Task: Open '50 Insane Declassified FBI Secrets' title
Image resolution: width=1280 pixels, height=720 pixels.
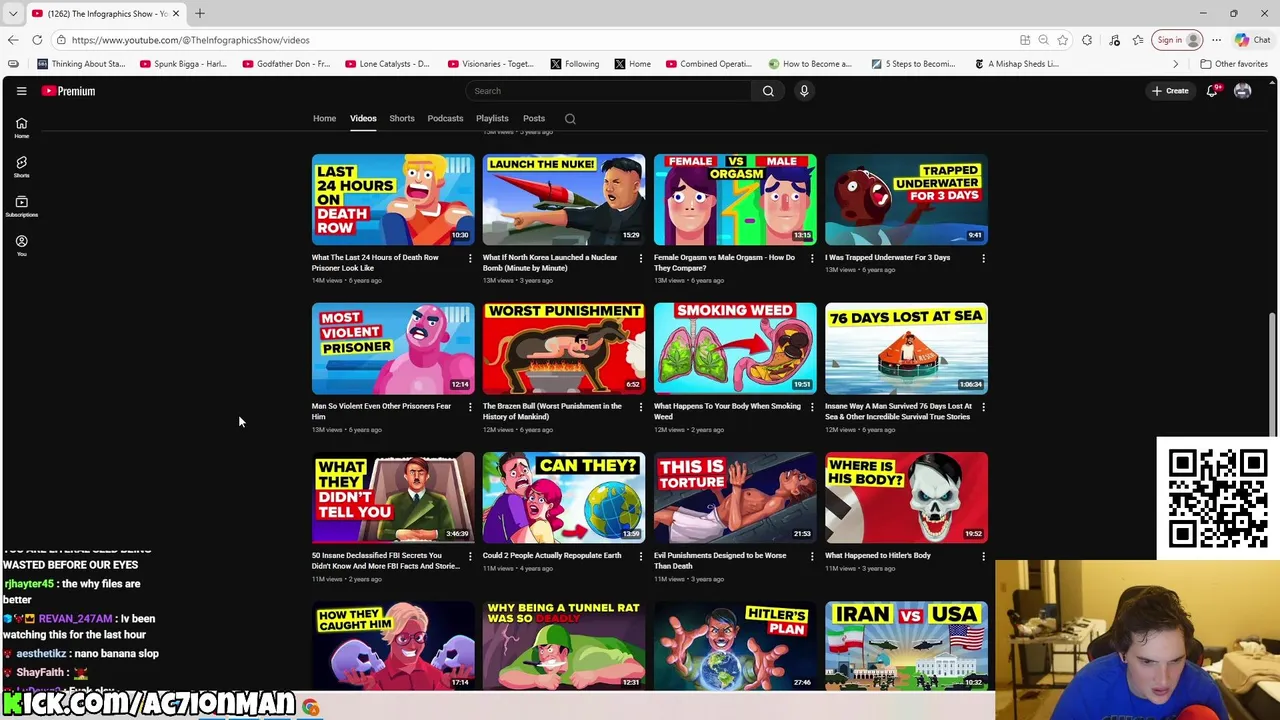Action: (x=386, y=561)
